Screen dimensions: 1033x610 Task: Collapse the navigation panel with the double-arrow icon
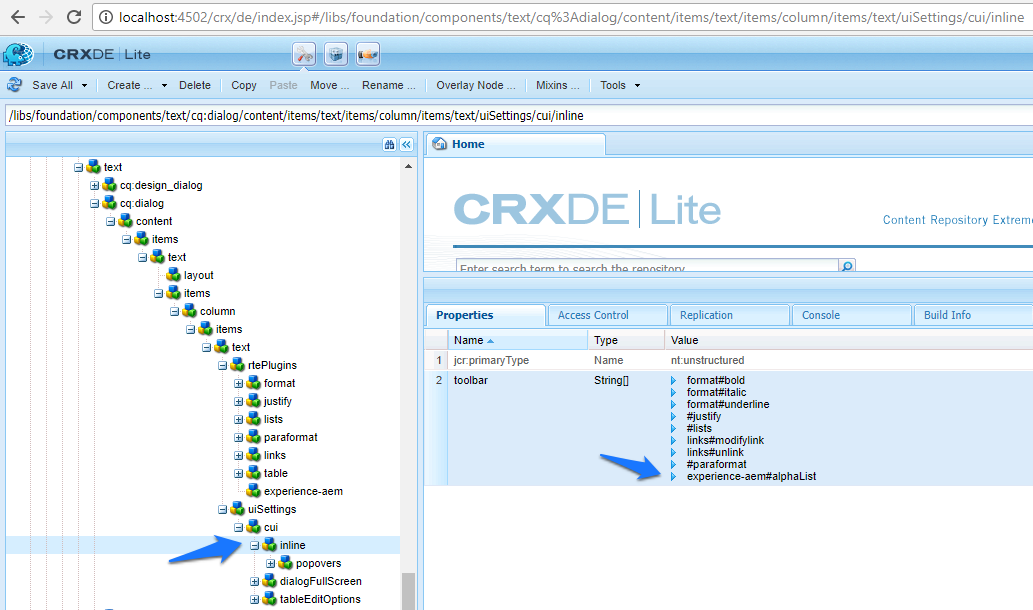pos(406,144)
